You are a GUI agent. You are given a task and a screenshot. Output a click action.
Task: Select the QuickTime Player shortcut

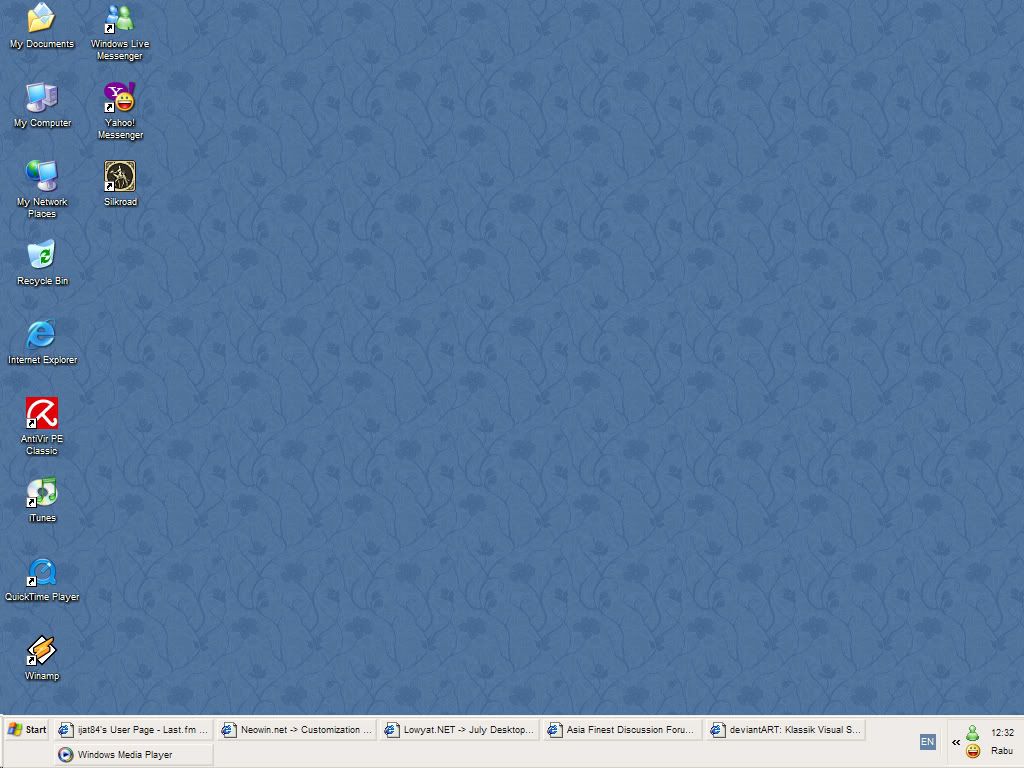(41, 572)
